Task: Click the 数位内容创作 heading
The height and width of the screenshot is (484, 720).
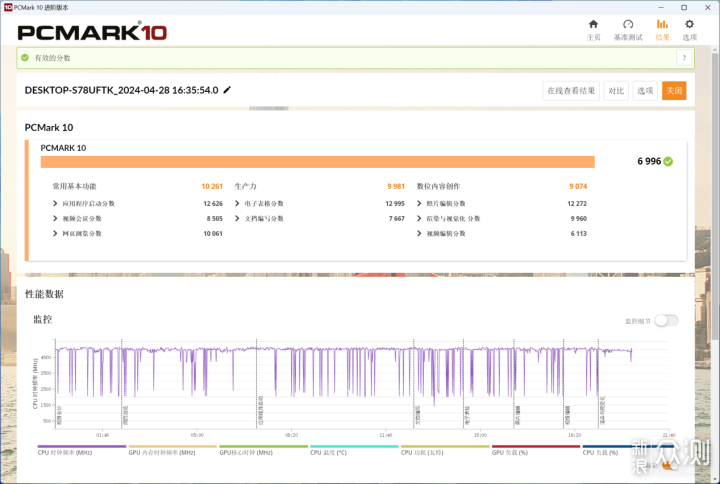Action: tap(438, 186)
